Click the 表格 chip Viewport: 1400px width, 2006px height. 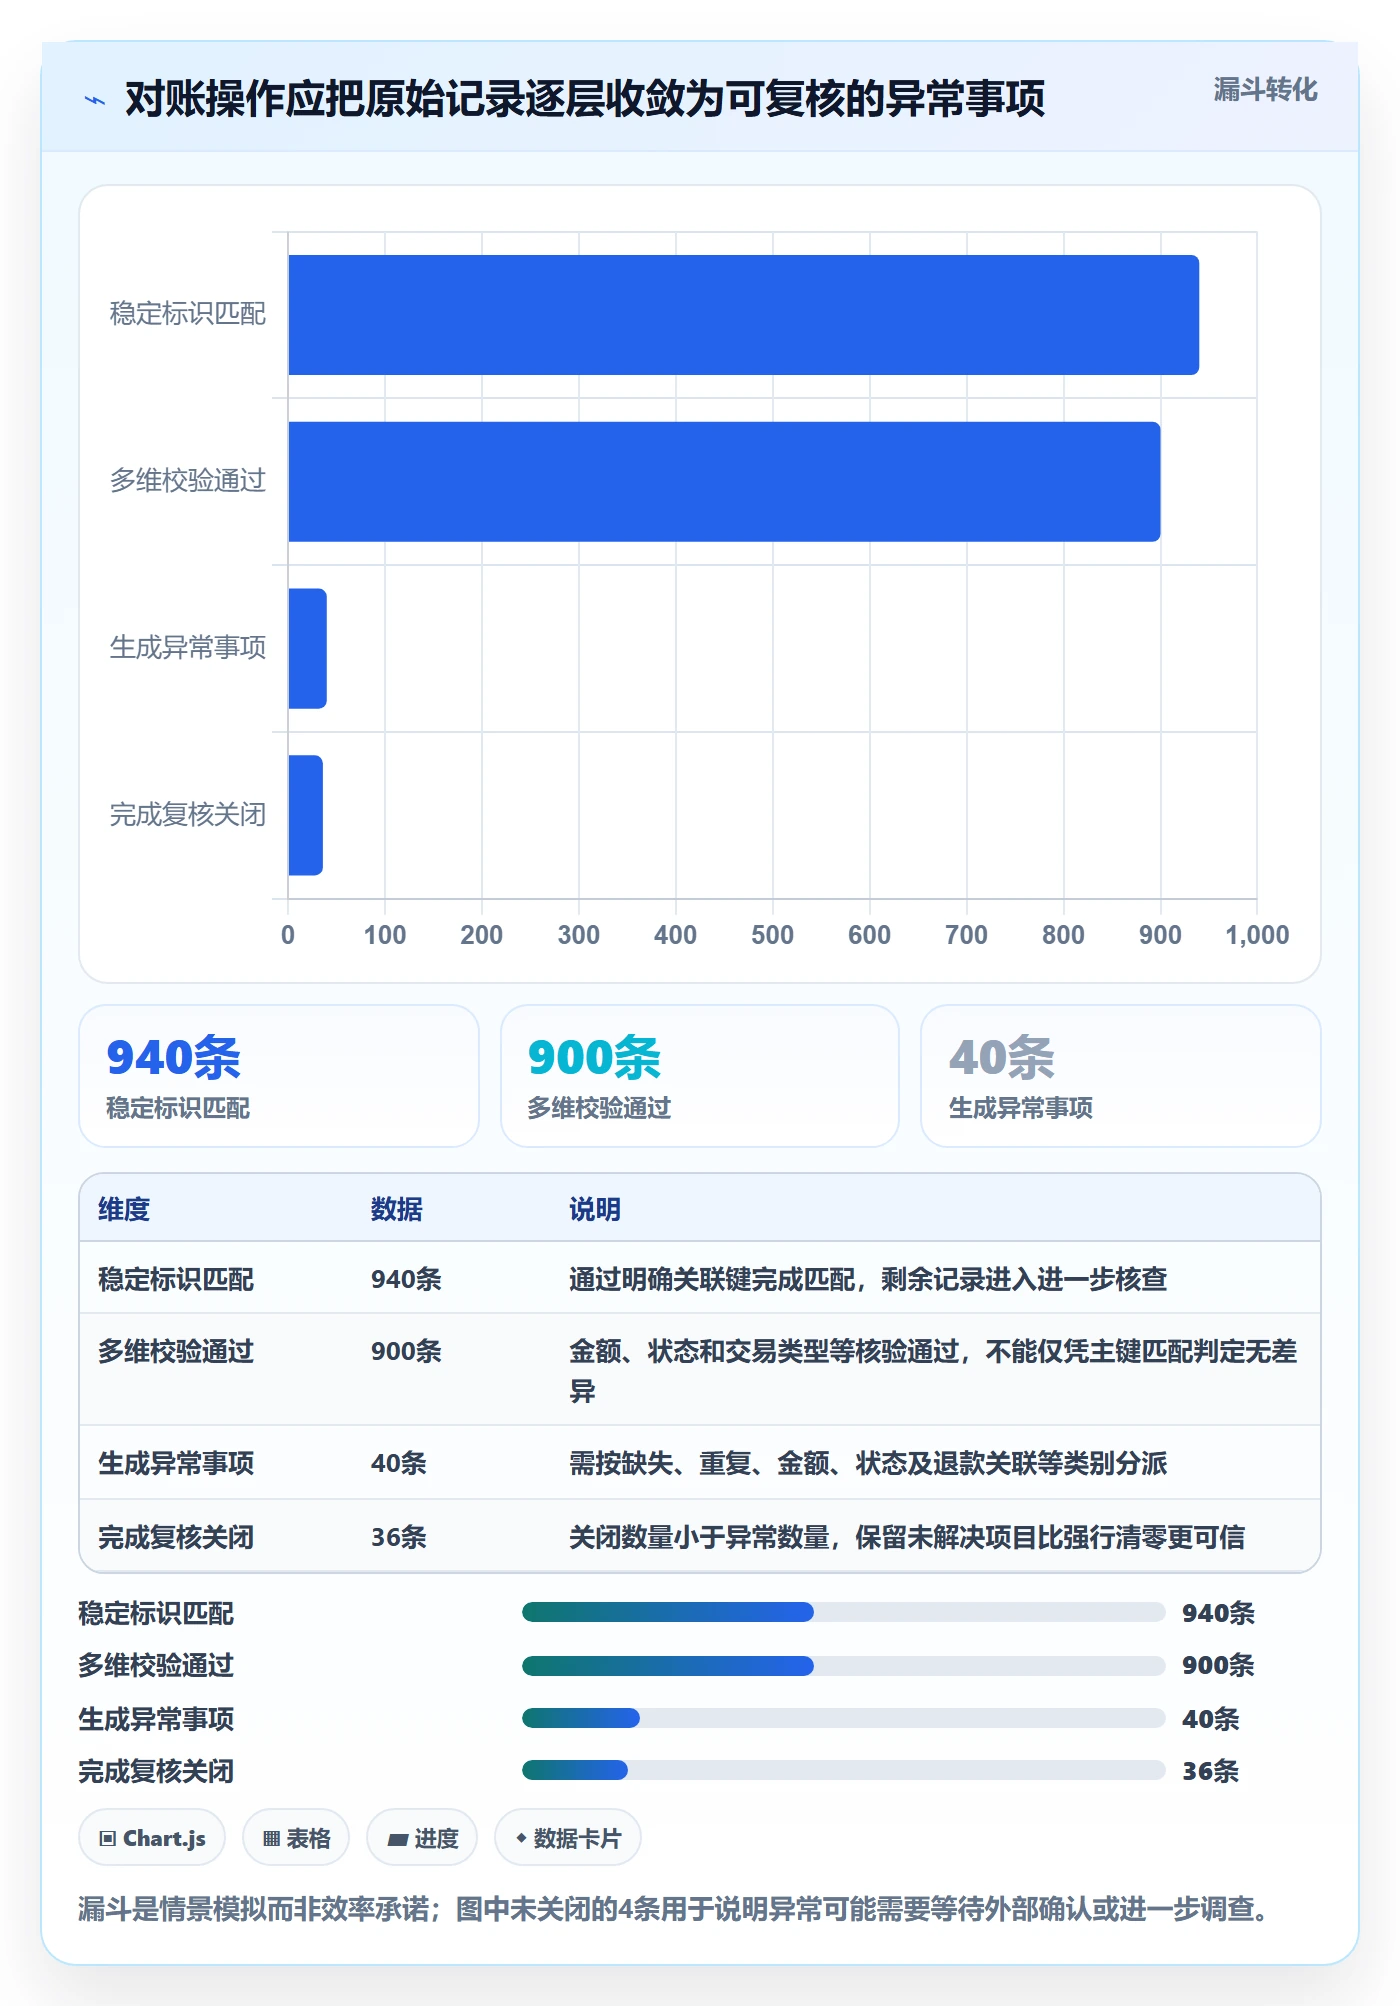[x=296, y=1838]
